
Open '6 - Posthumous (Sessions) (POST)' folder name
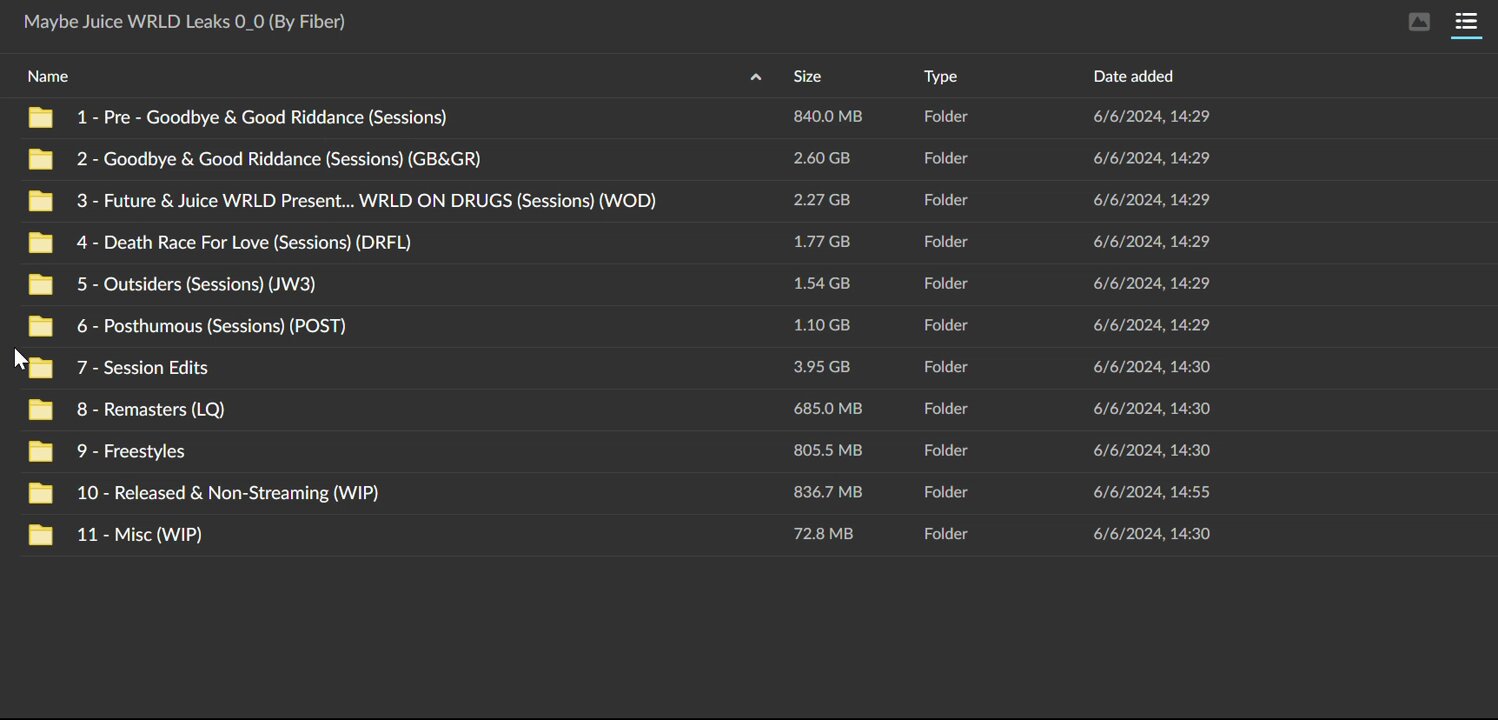[211, 326]
